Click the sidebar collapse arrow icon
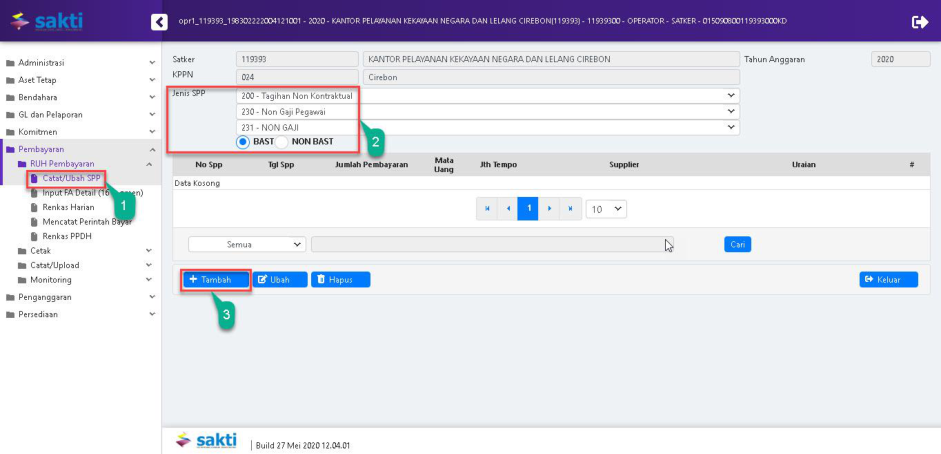The height and width of the screenshot is (454, 941). tap(159, 22)
